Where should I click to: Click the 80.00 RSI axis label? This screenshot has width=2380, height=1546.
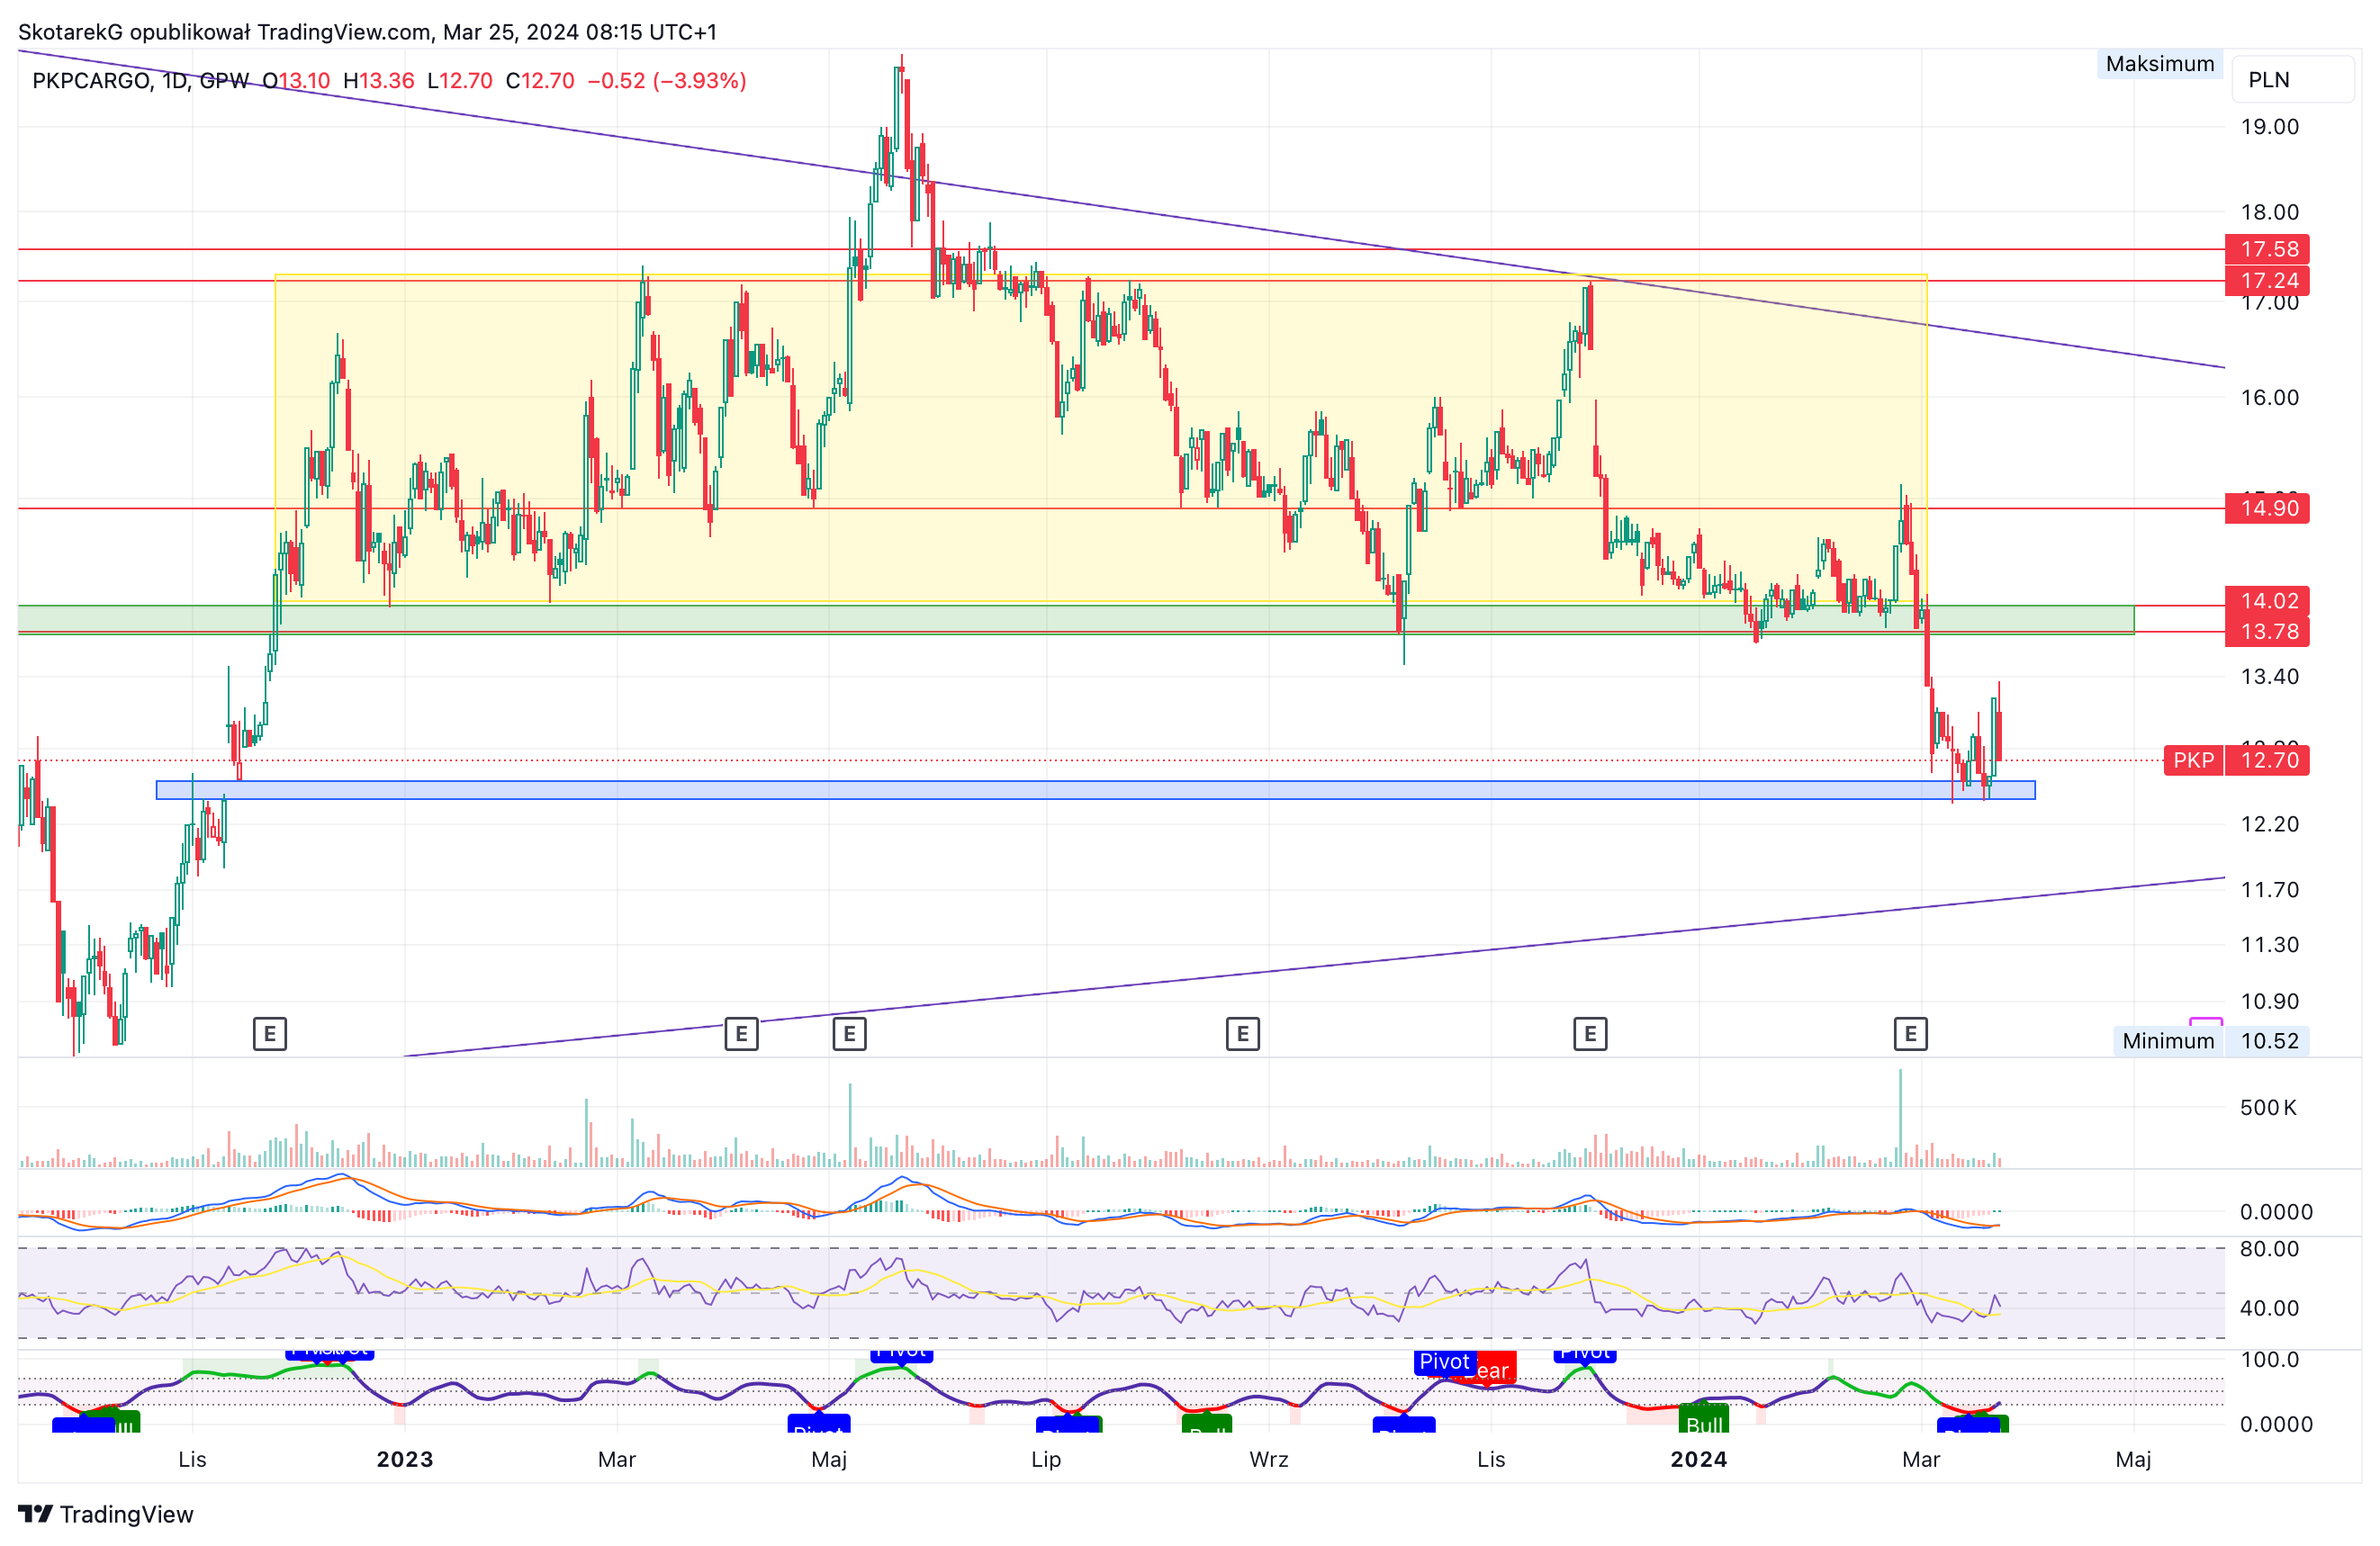2269,1249
